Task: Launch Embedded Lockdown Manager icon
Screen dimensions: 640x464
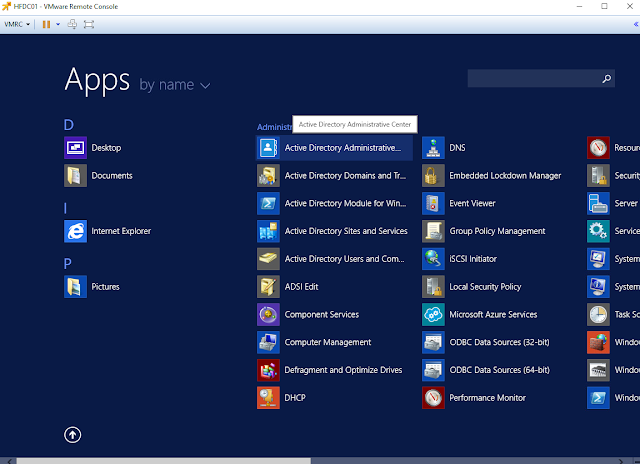Action: pyautogui.click(x=433, y=175)
